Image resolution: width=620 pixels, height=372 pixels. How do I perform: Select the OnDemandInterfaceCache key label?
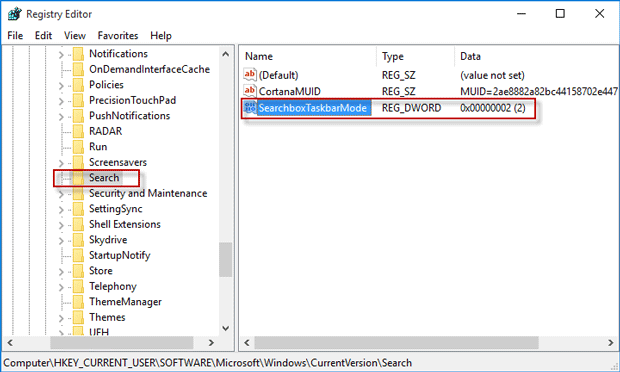point(149,69)
